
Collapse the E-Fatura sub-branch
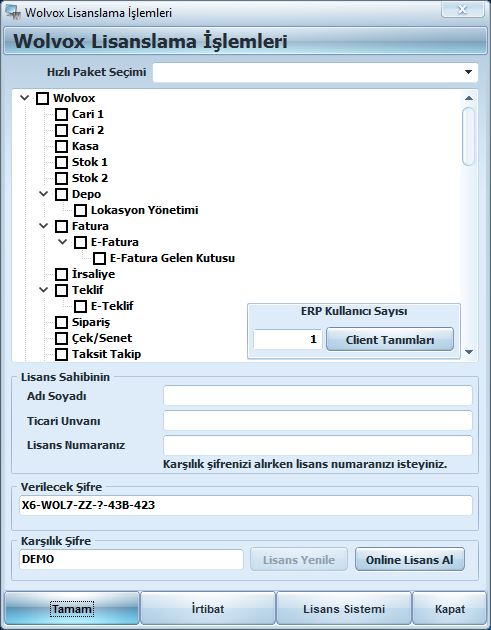62,241
